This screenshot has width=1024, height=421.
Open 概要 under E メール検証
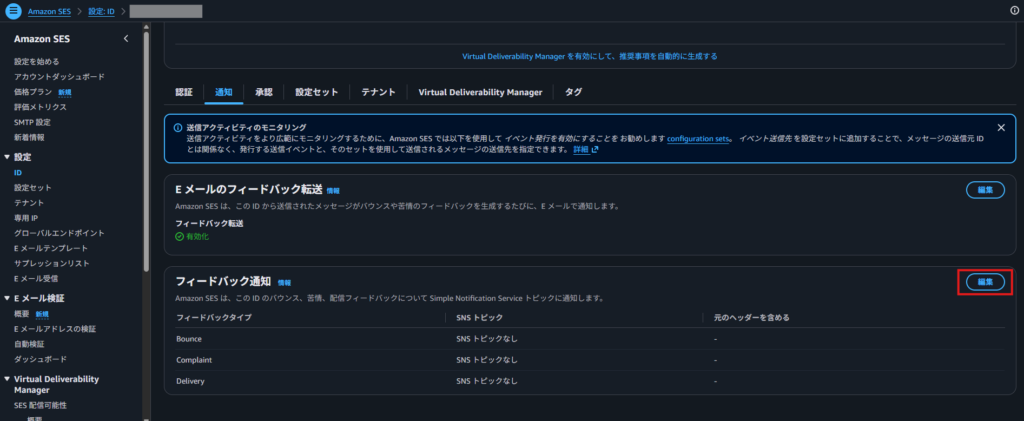[22, 314]
